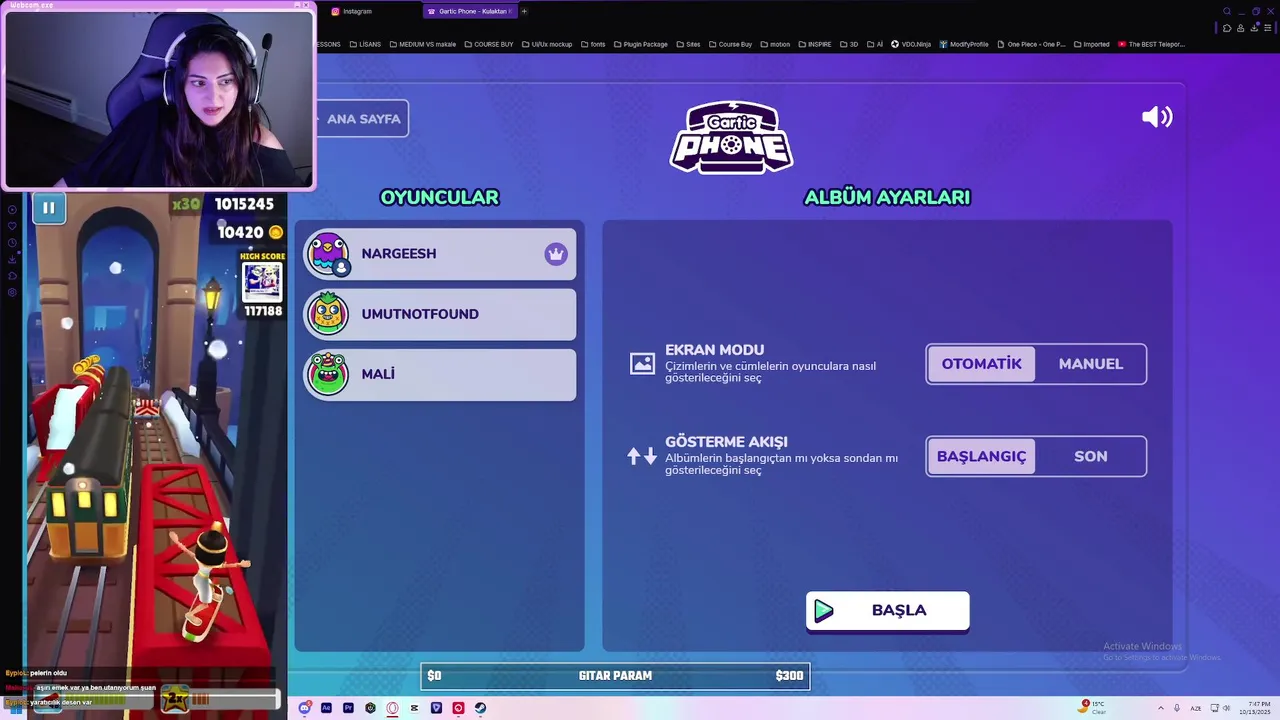Click the up-down arrows beside GÖSTERME AKIŞI
The image size is (1280, 720).
[x=642, y=456]
